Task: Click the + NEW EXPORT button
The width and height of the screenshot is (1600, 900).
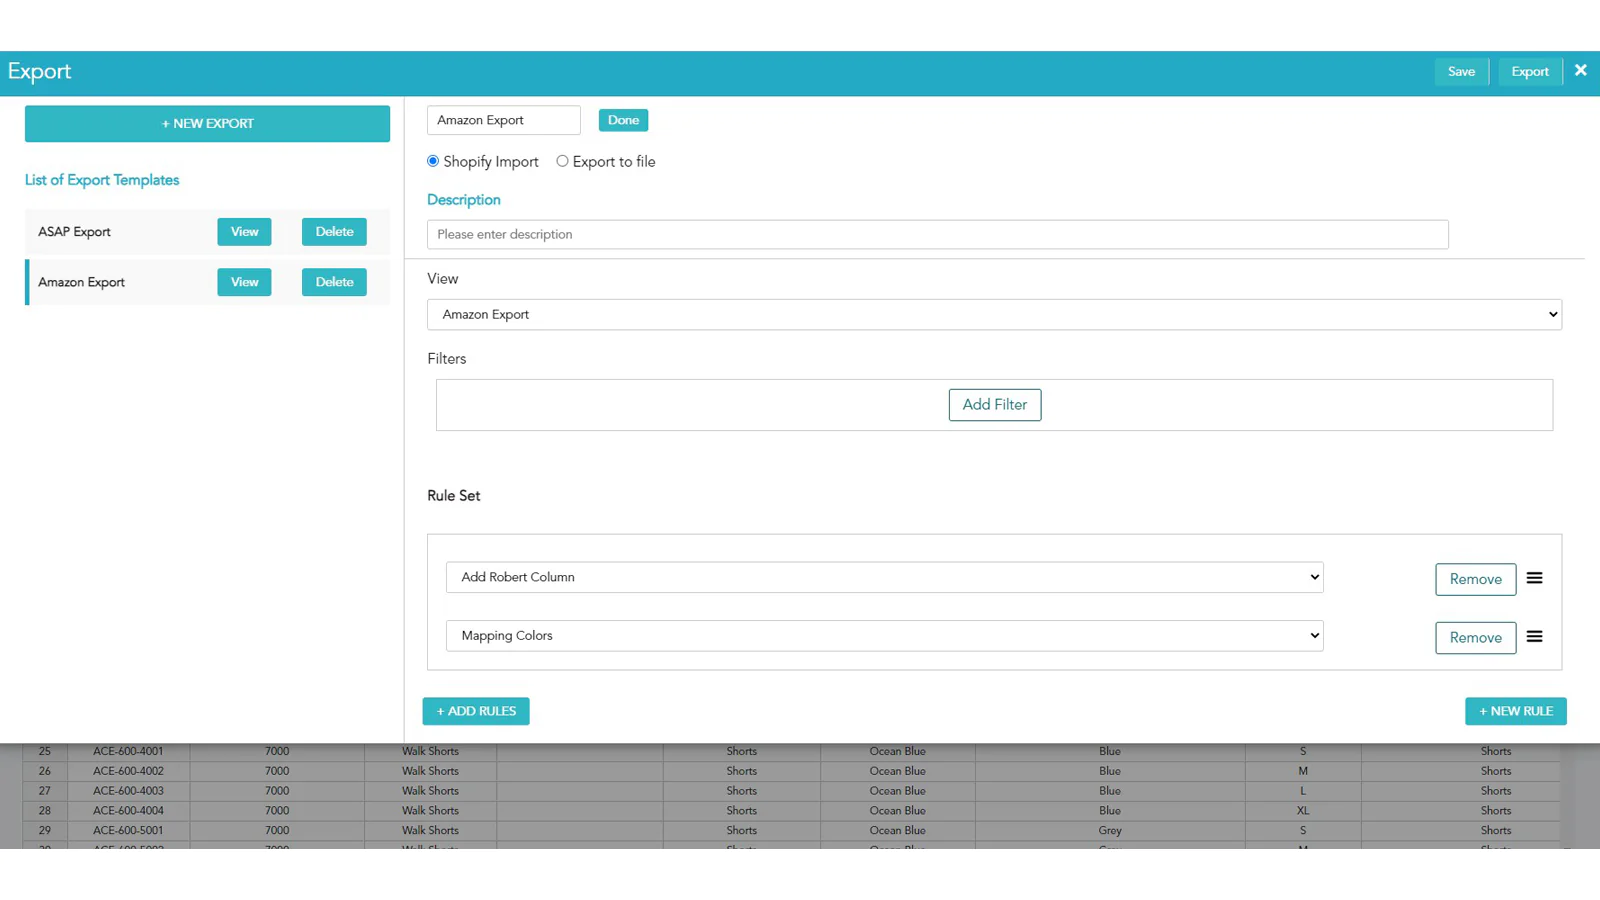Action: [207, 124]
